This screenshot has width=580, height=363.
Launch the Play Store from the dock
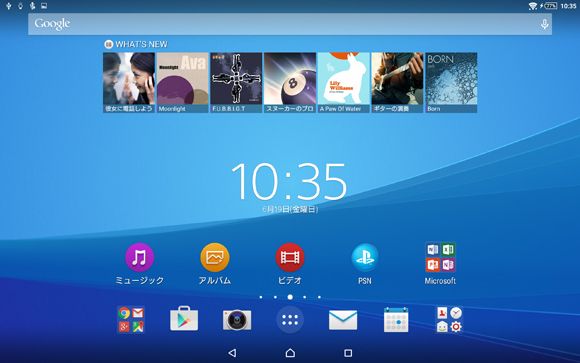(x=184, y=319)
